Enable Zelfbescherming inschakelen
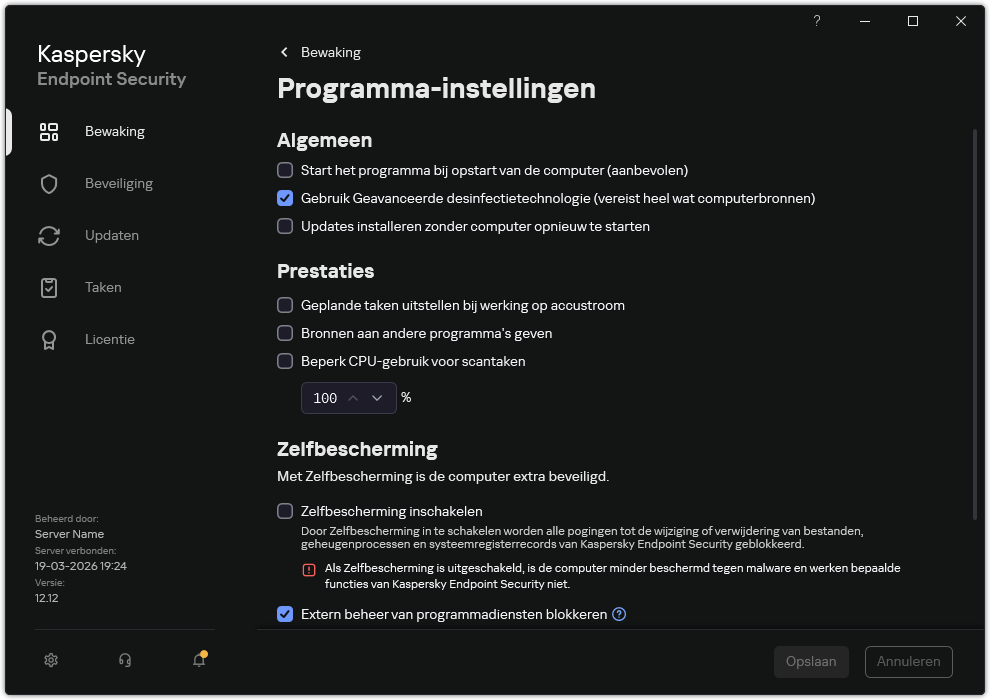 285,511
